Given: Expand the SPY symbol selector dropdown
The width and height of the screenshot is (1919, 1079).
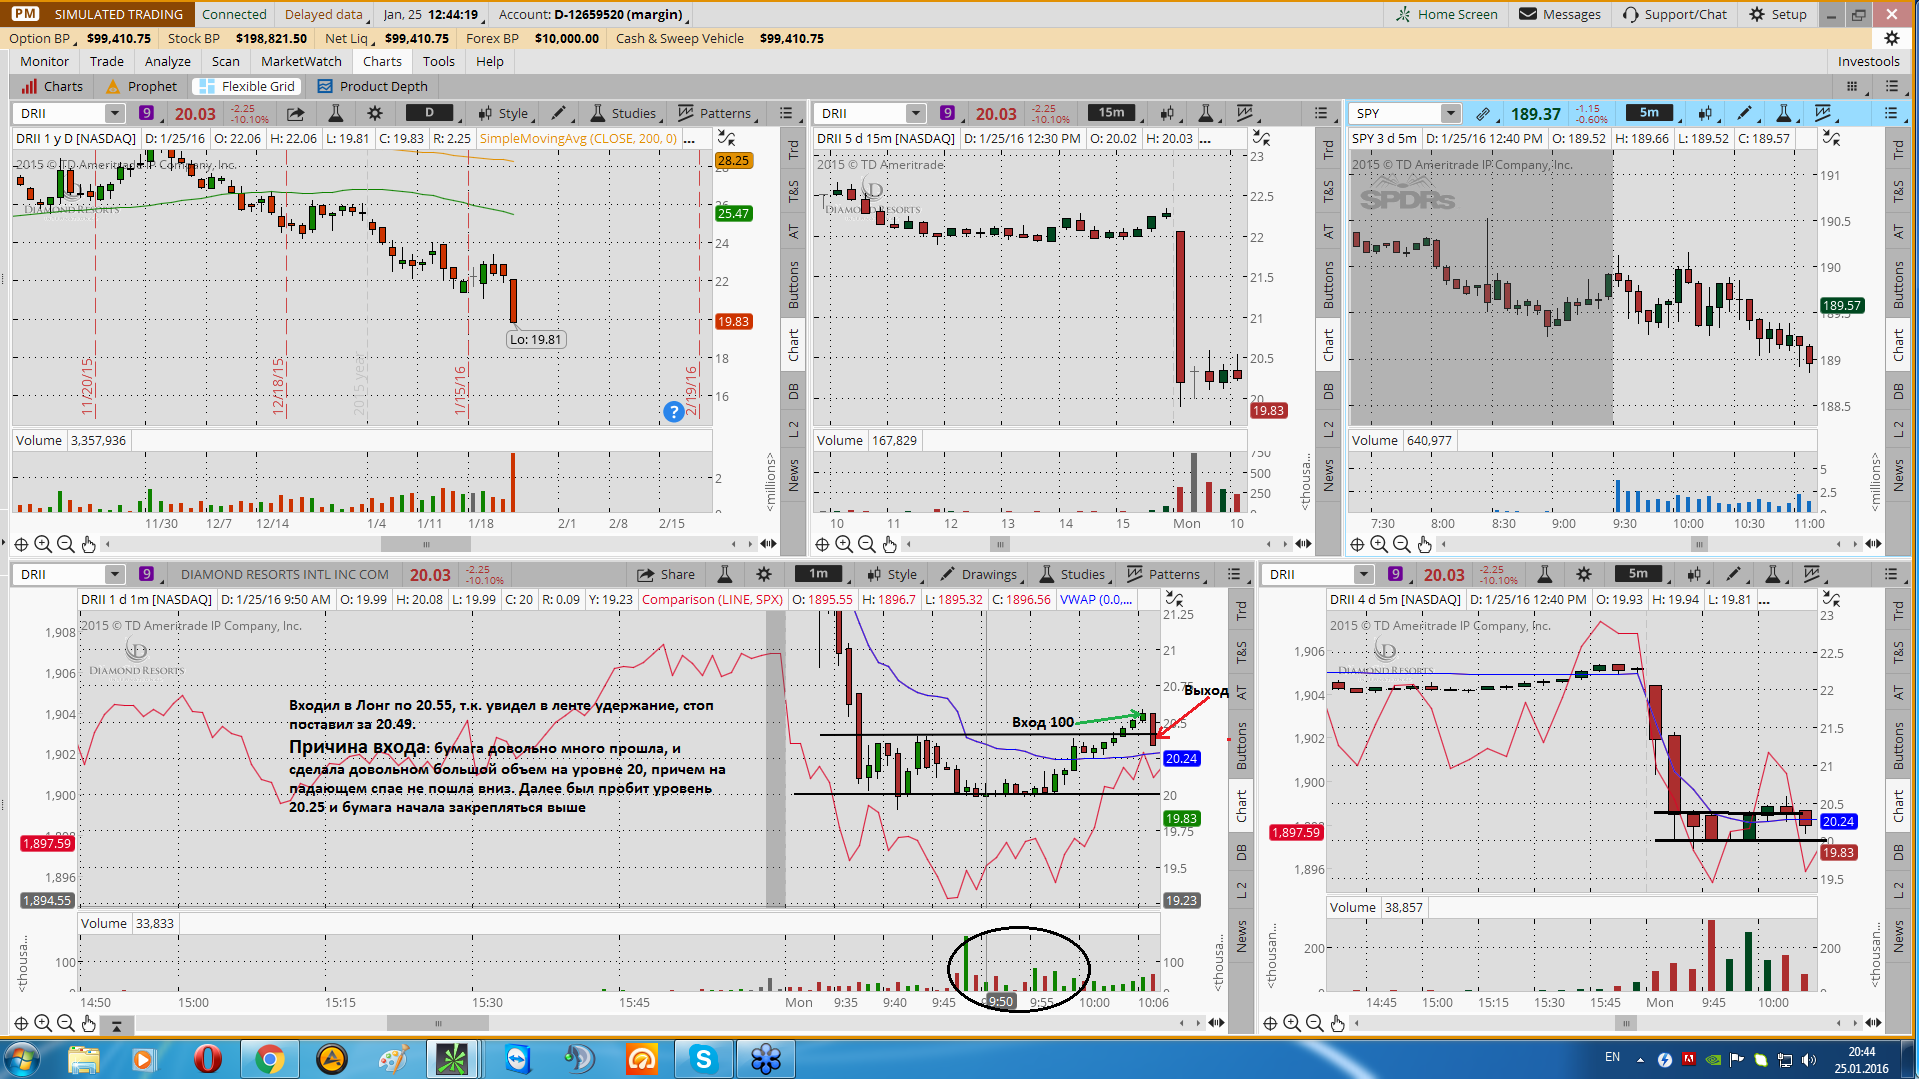Looking at the screenshot, I should click(x=1450, y=113).
